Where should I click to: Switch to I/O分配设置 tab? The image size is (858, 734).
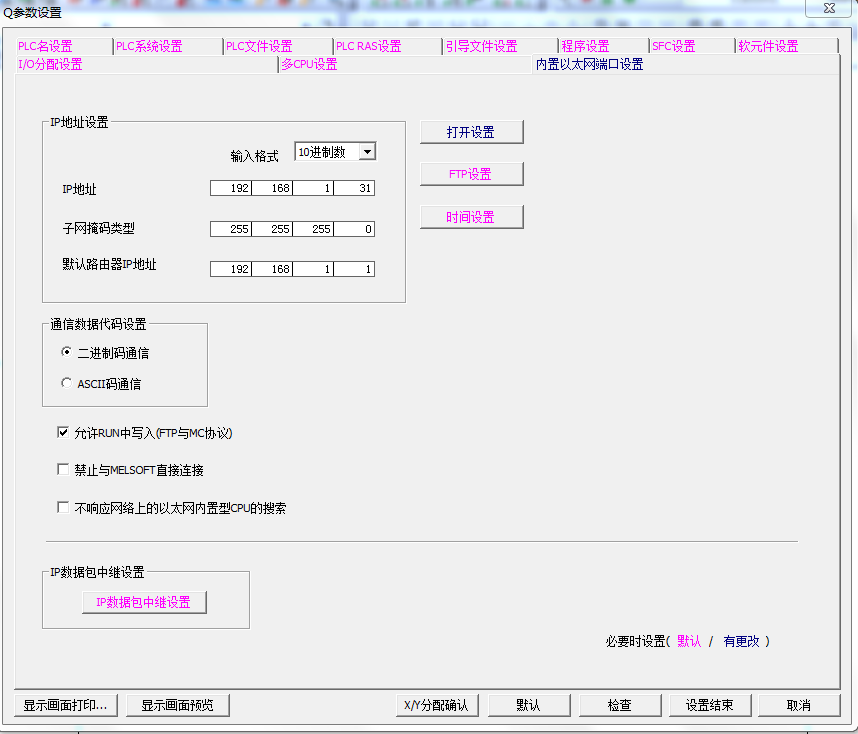pyautogui.click(x=50, y=64)
